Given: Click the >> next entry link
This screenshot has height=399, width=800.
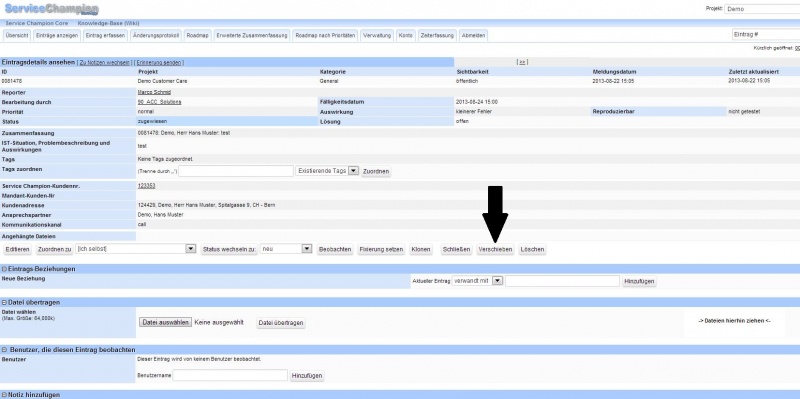Looking at the screenshot, I should pos(522,62).
